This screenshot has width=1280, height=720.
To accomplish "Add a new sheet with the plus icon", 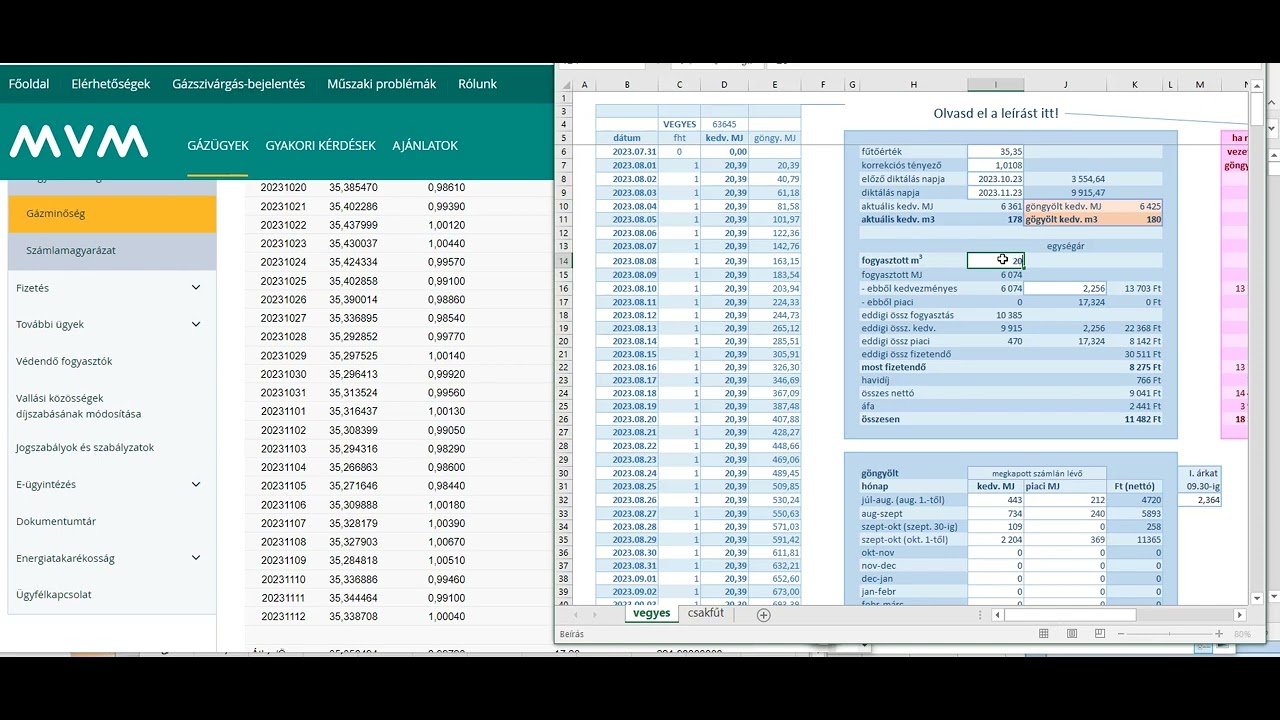I will pyautogui.click(x=764, y=615).
